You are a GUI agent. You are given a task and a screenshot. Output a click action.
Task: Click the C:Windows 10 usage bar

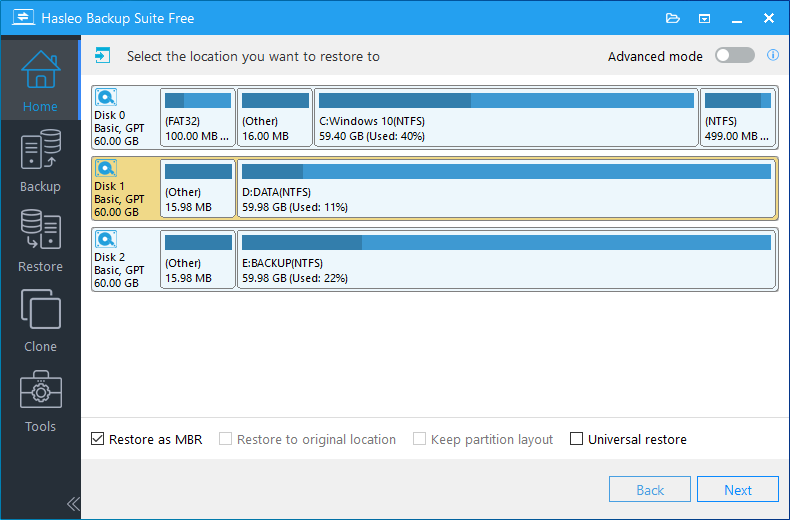click(x=506, y=100)
